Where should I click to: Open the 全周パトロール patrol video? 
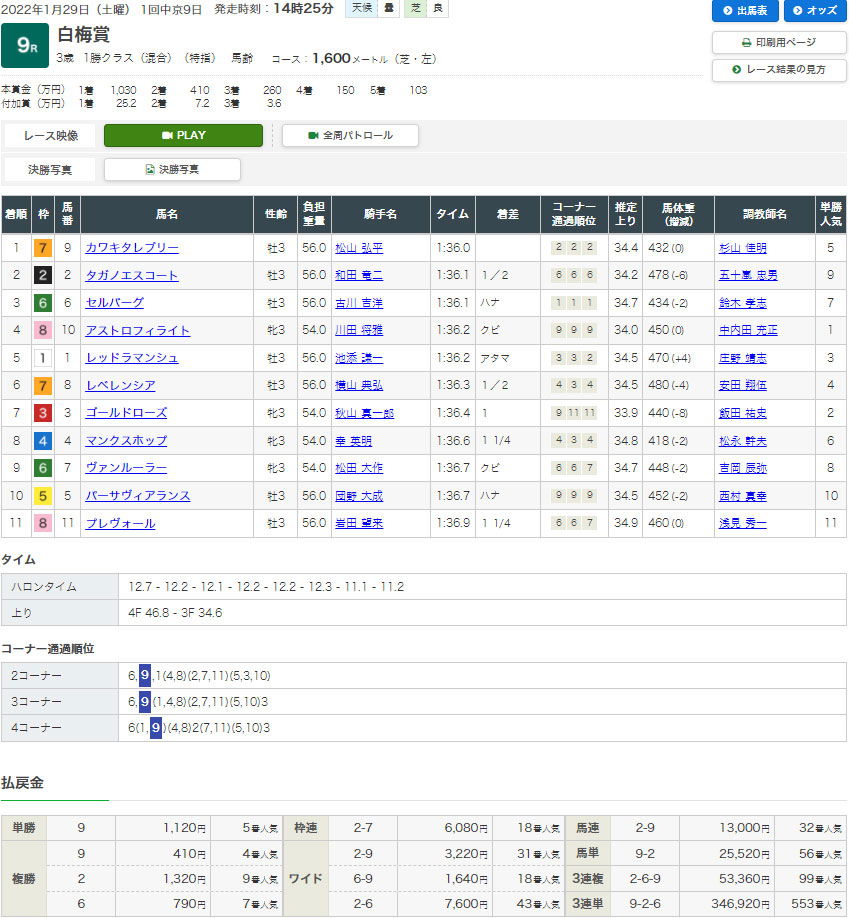coord(350,135)
